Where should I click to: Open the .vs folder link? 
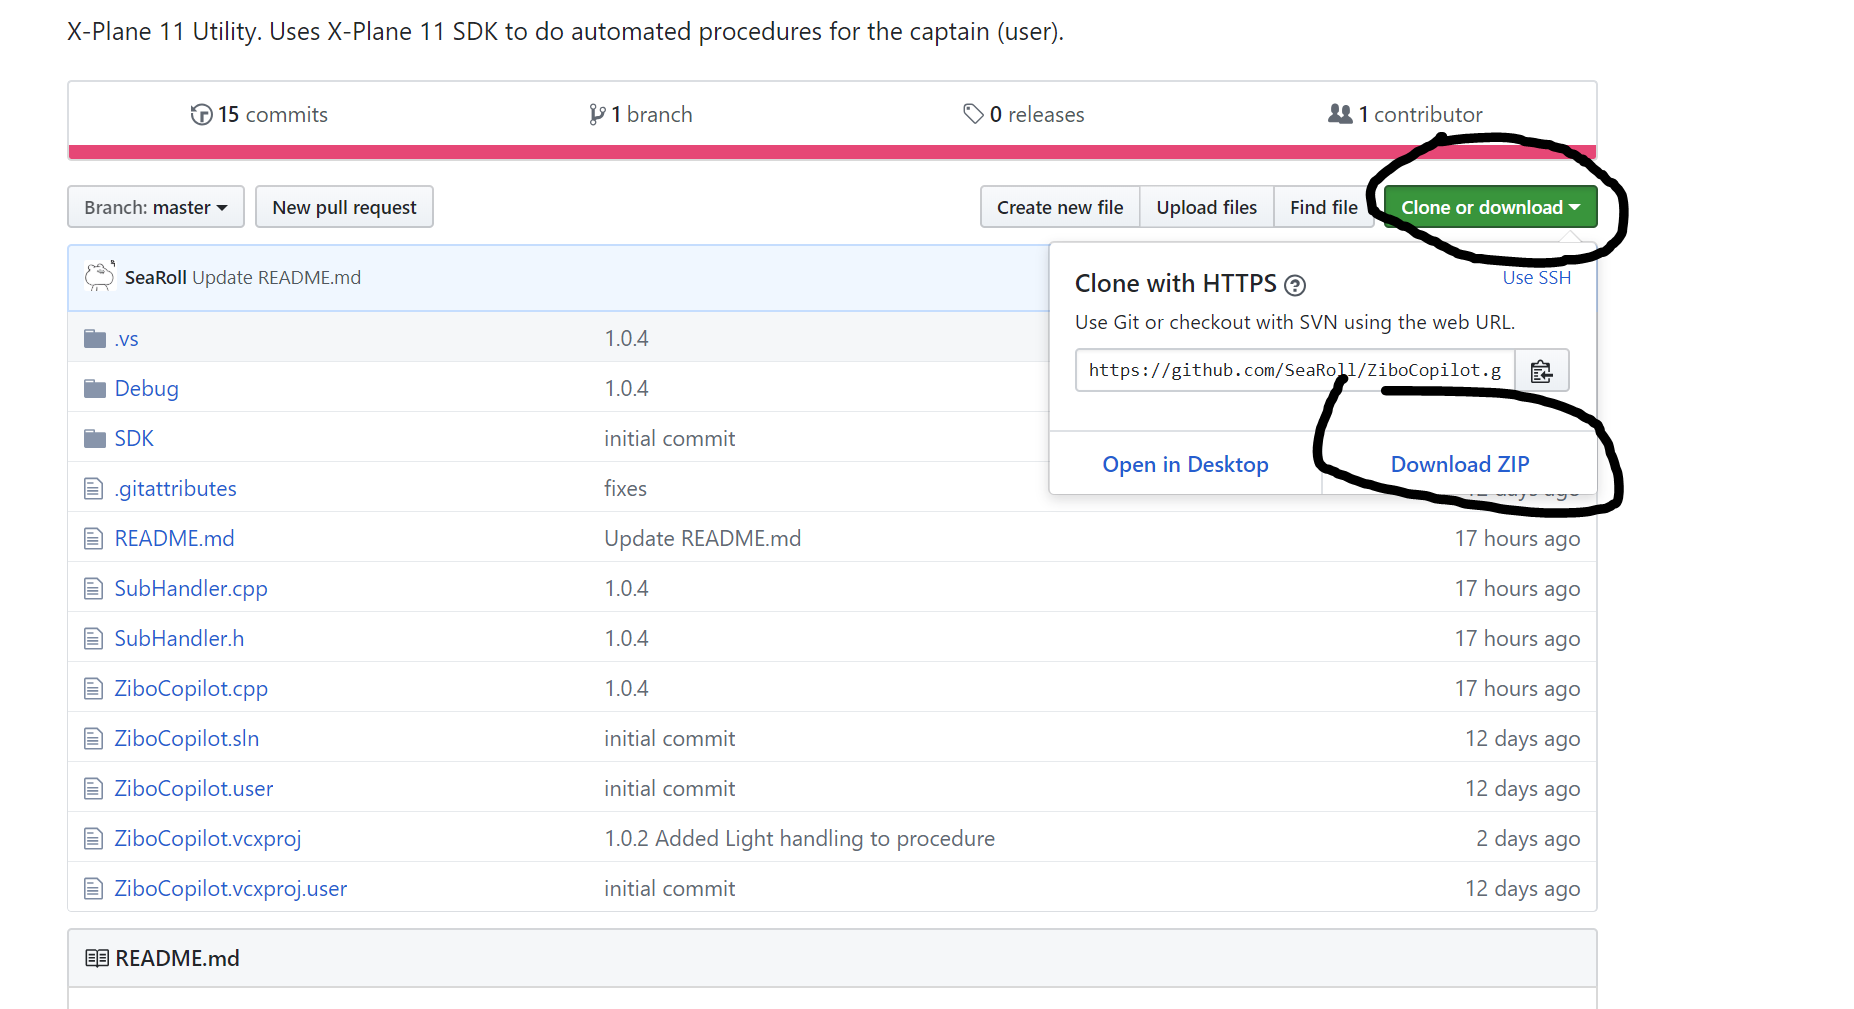(127, 339)
